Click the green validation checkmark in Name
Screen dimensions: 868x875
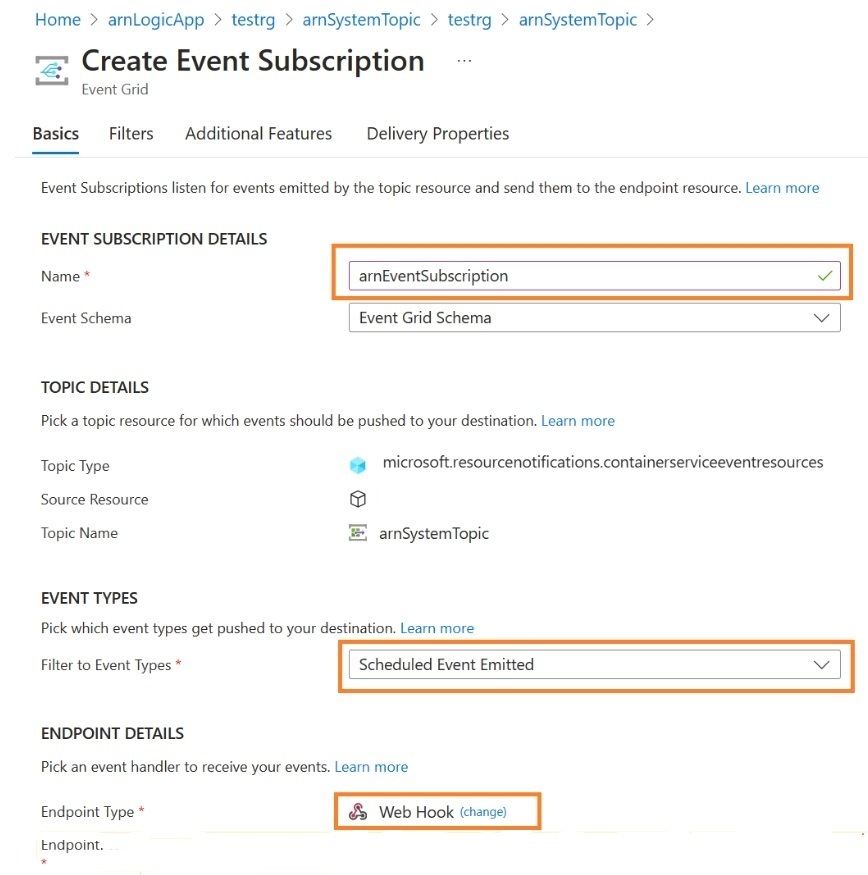click(x=825, y=276)
